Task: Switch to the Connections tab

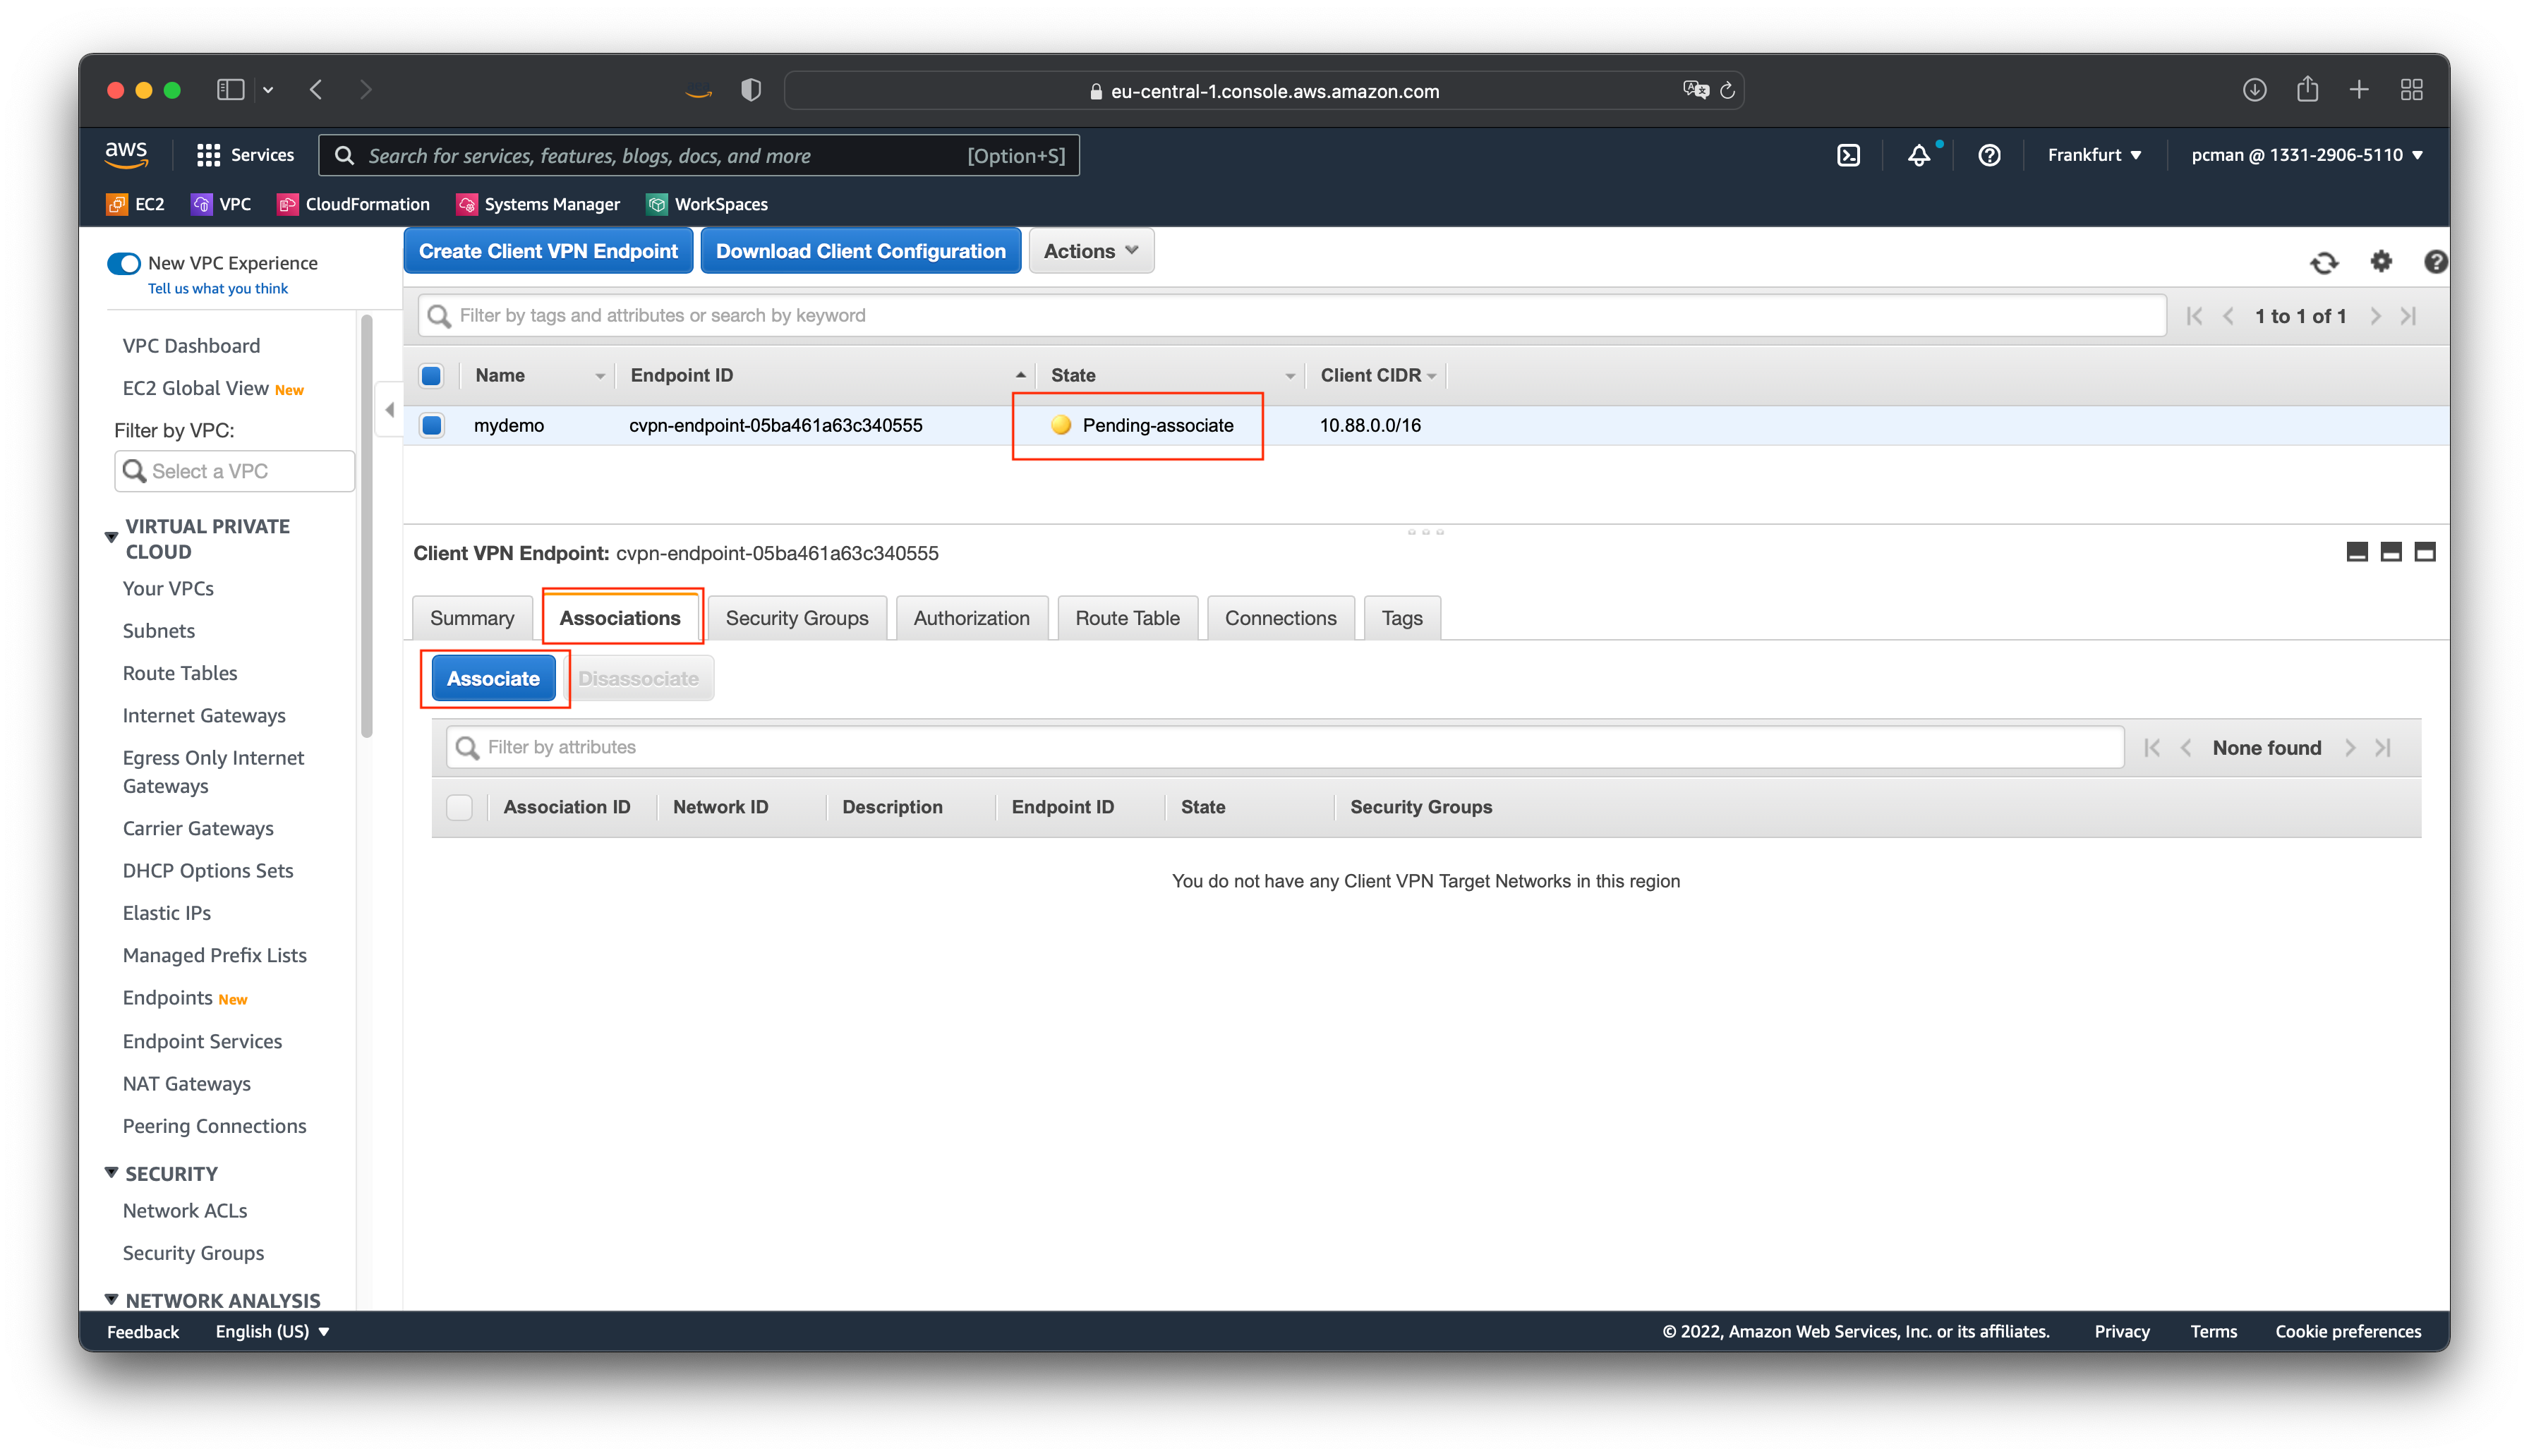Action: pyautogui.click(x=1280, y=618)
